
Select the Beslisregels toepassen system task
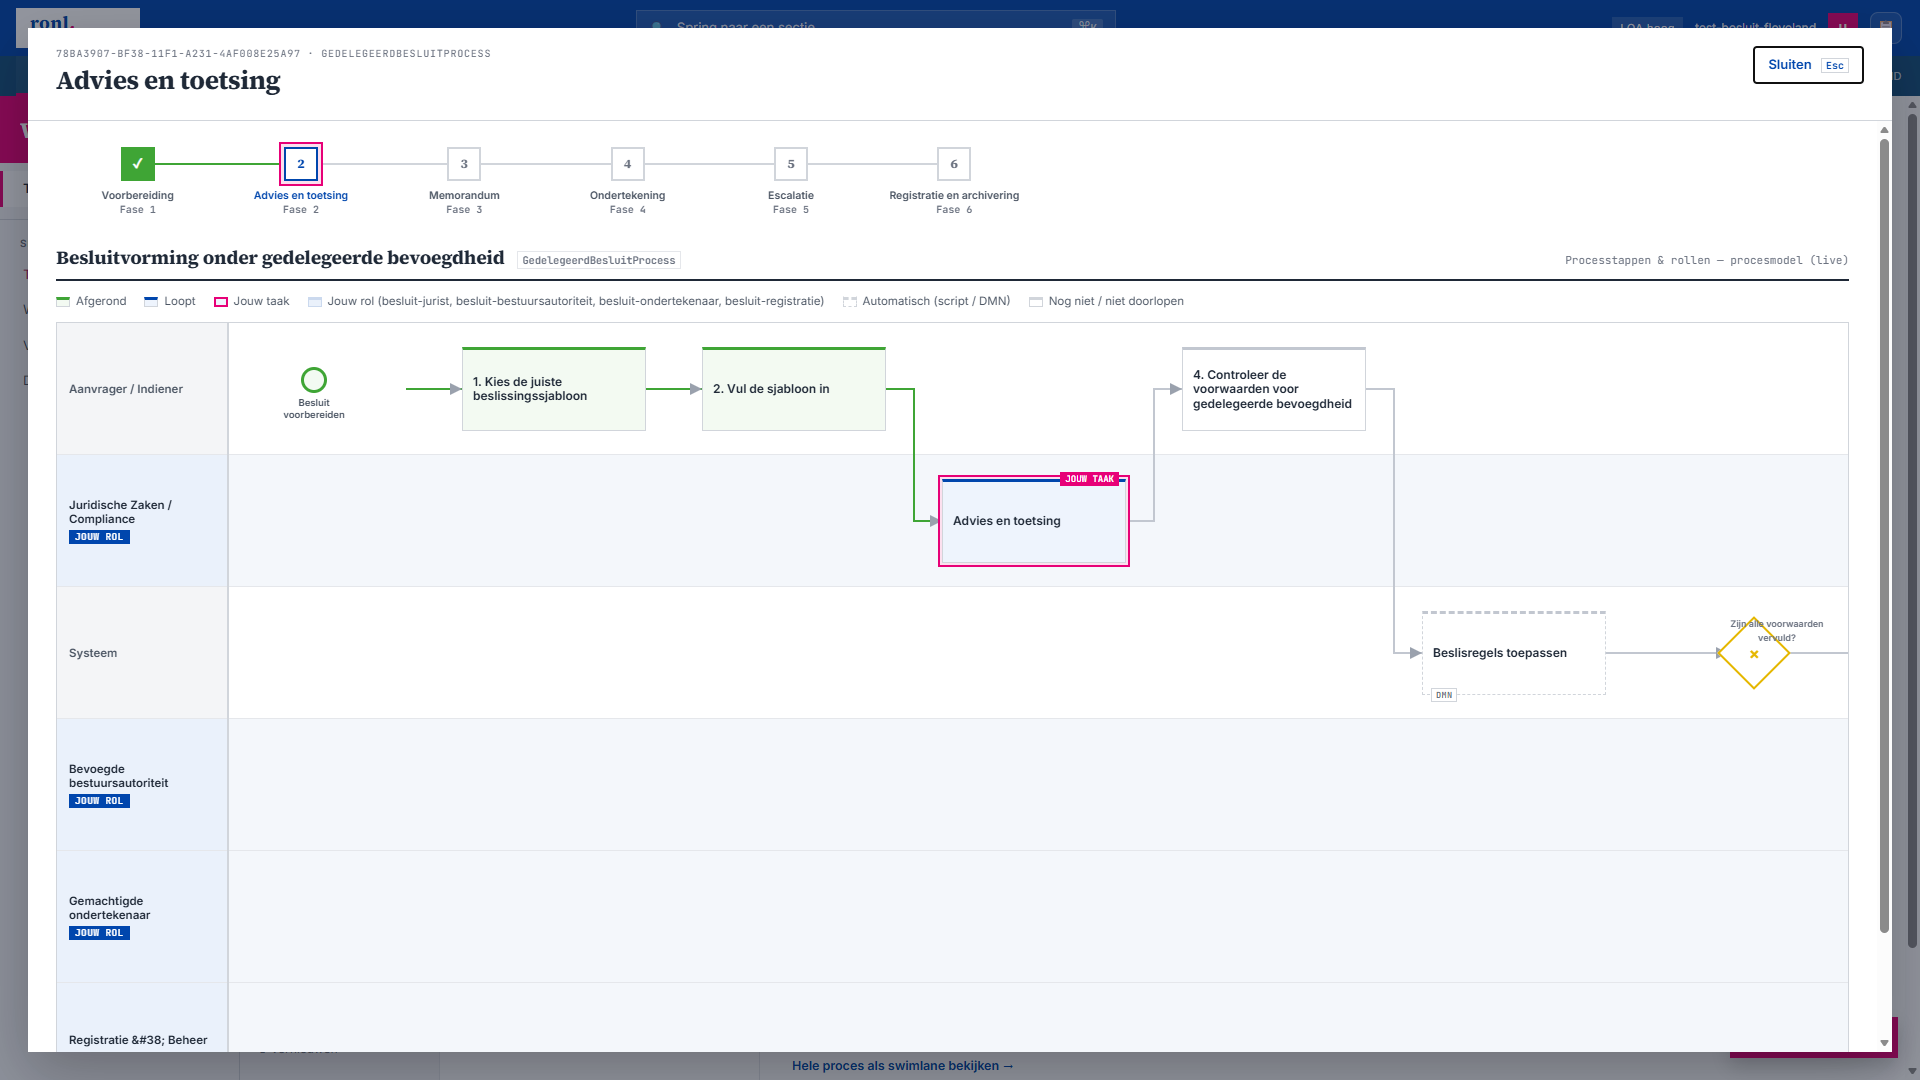pyautogui.click(x=1514, y=653)
